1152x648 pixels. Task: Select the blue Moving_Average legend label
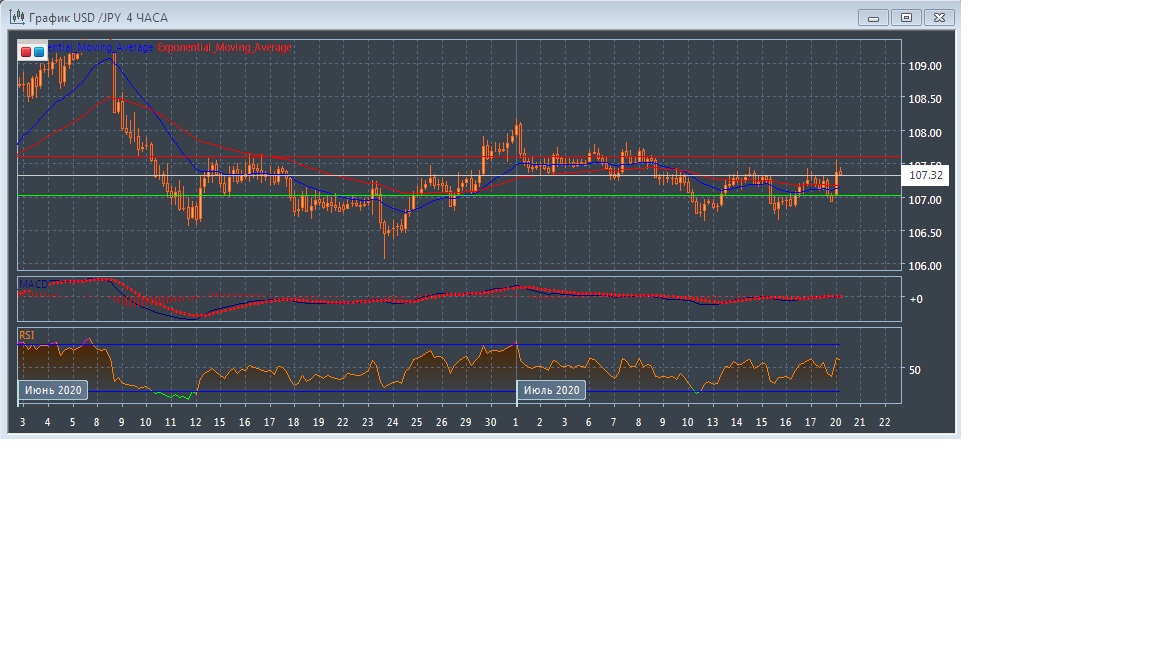pos(100,47)
